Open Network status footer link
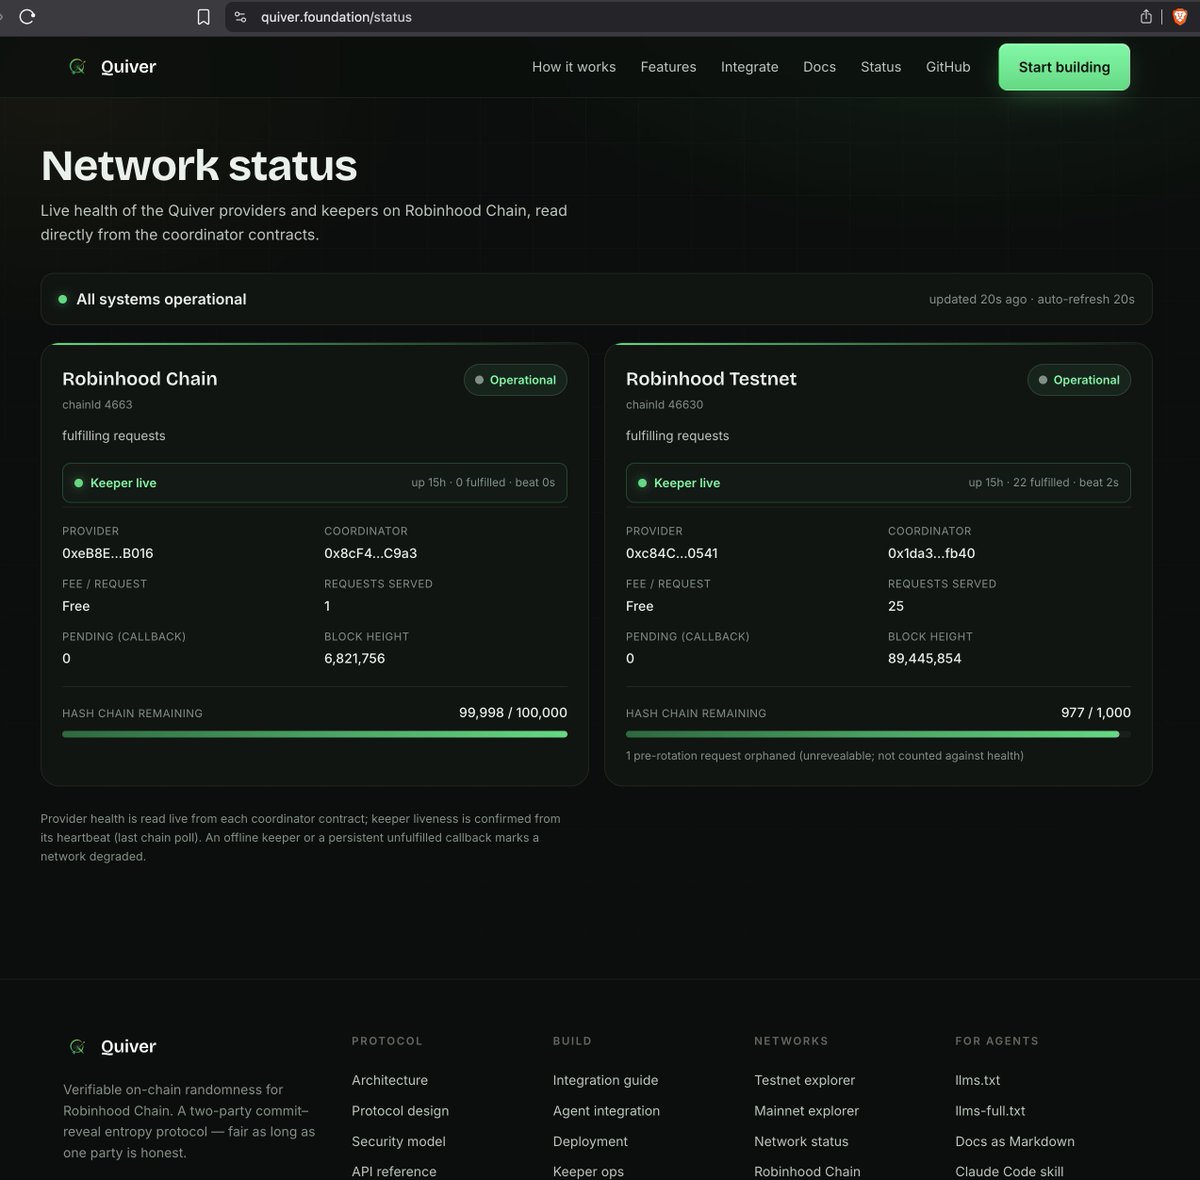This screenshot has width=1200, height=1180. point(801,1141)
